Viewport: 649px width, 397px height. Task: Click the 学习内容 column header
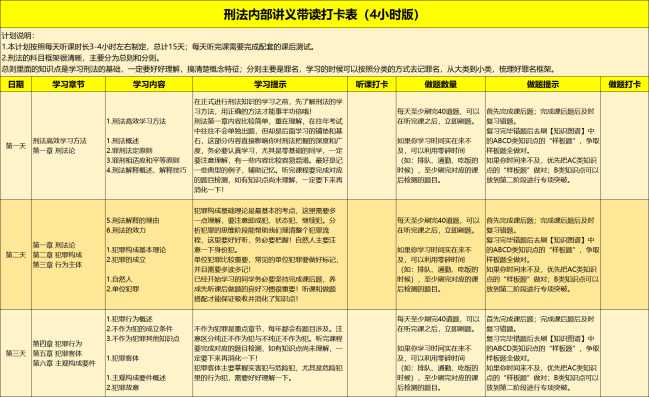pyautogui.click(x=149, y=84)
